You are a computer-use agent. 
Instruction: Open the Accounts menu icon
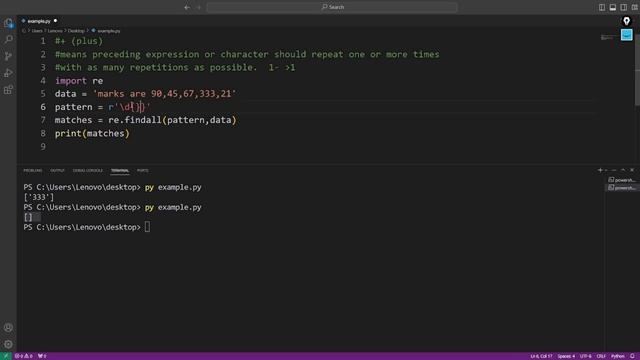[8, 328]
